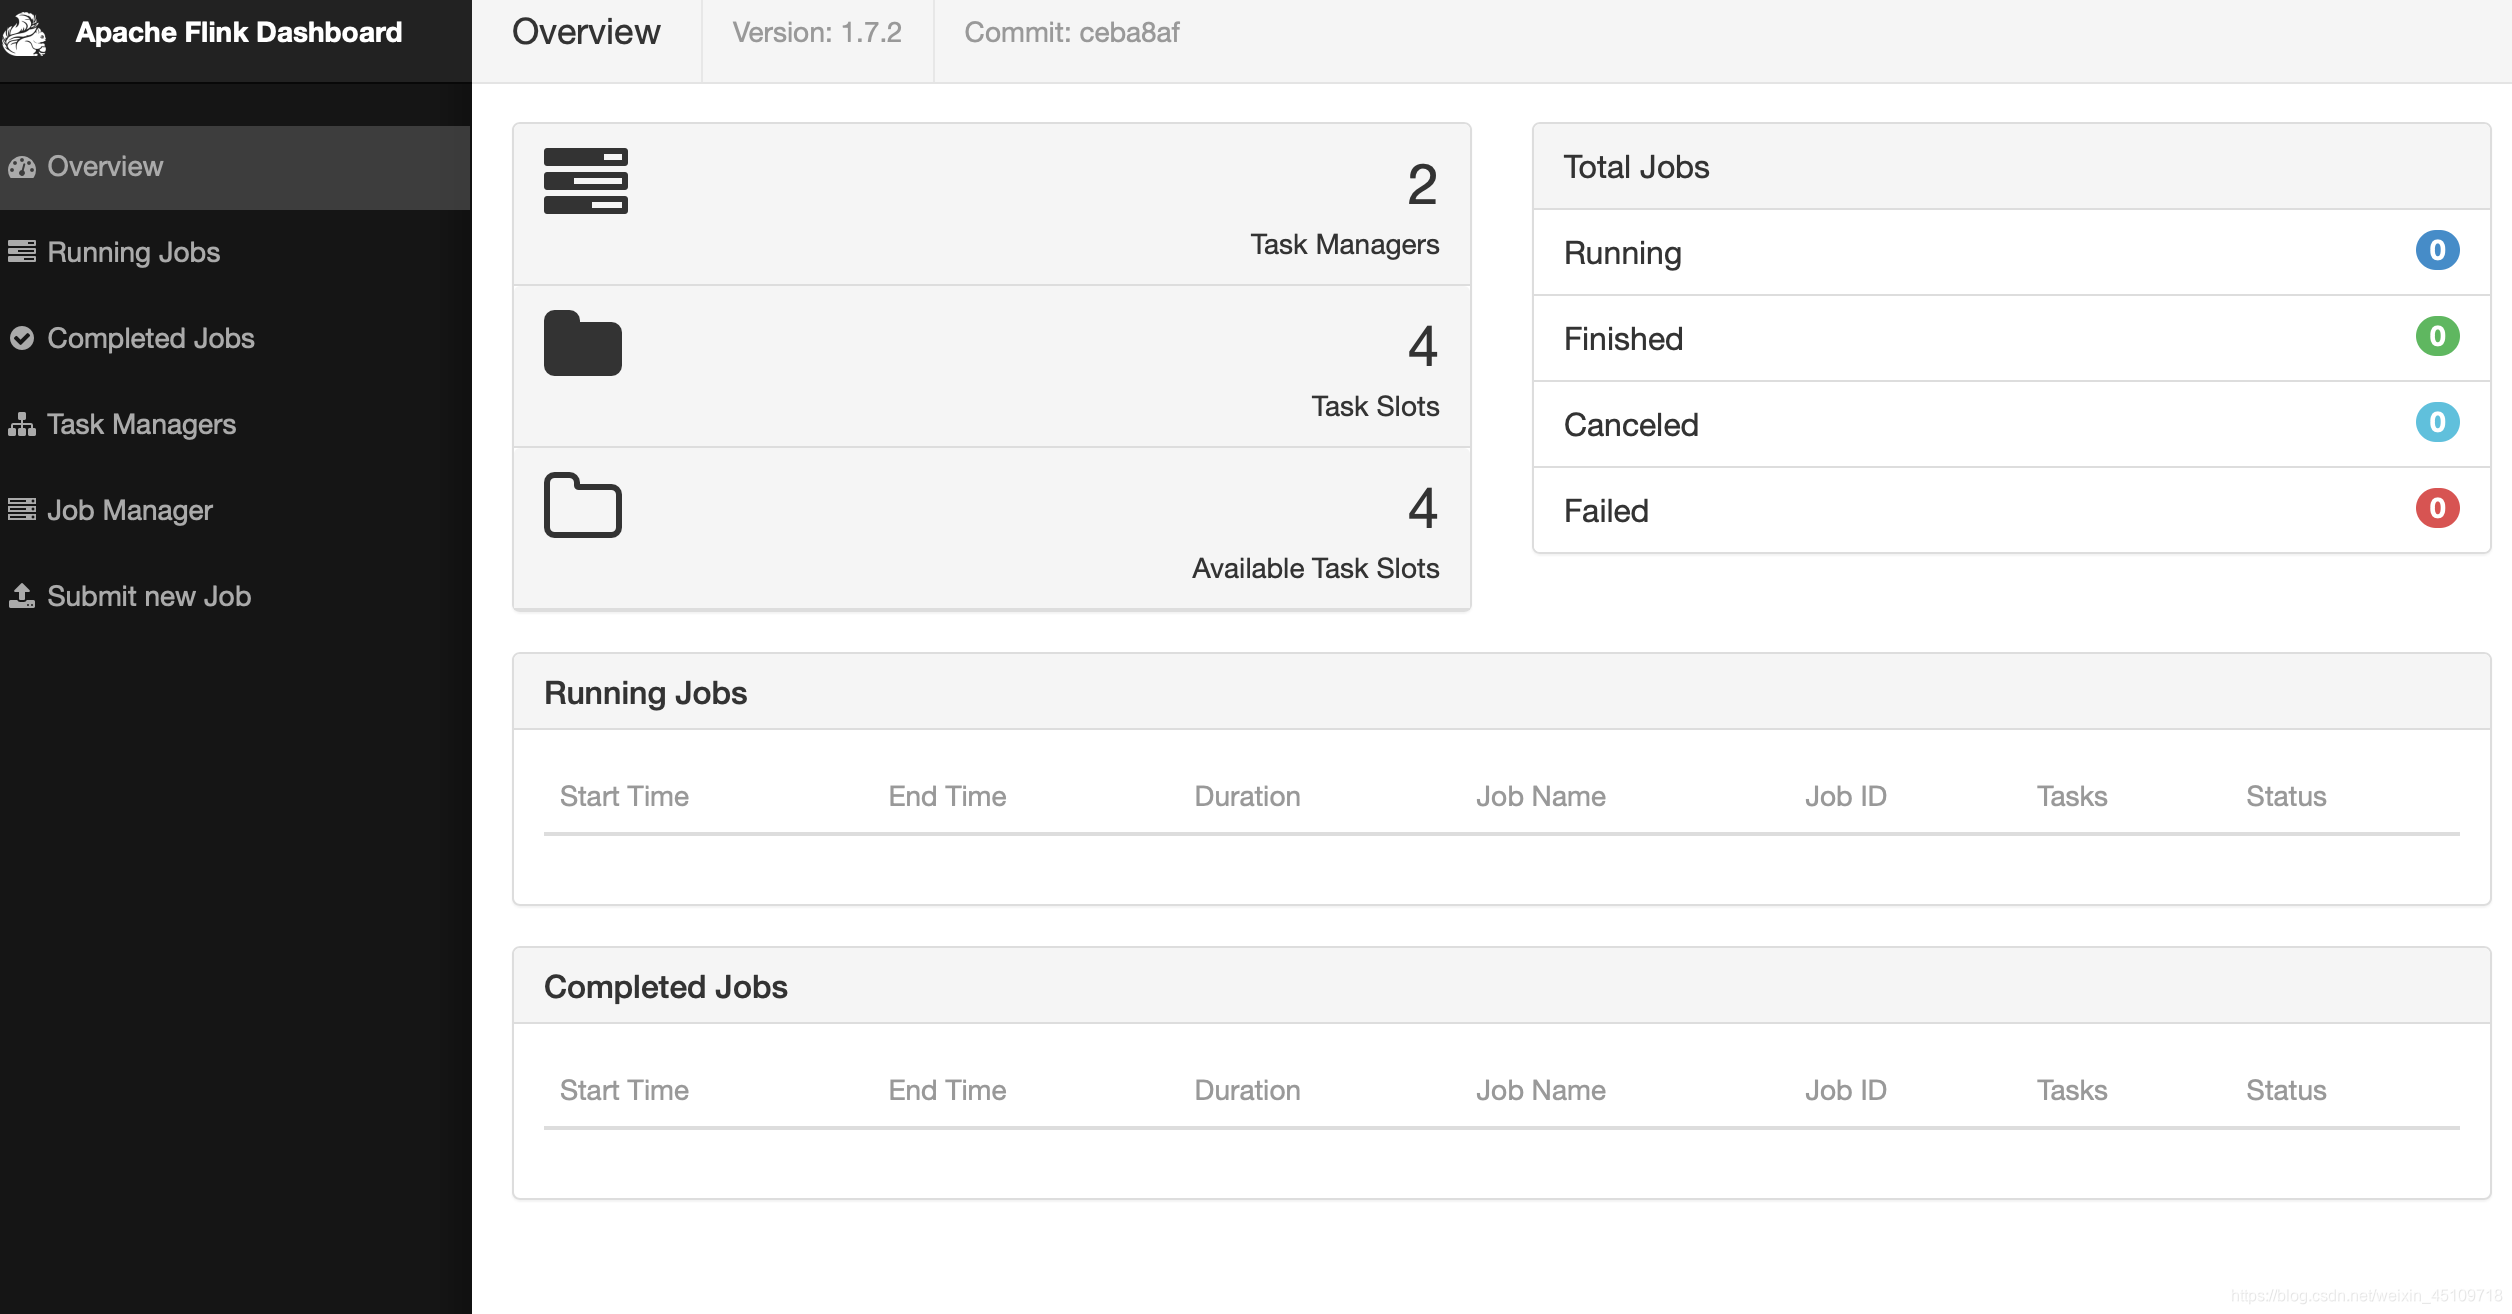Click Job ID header in Completed Jobs table
Image resolution: width=2512 pixels, height=1314 pixels.
click(1846, 1090)
